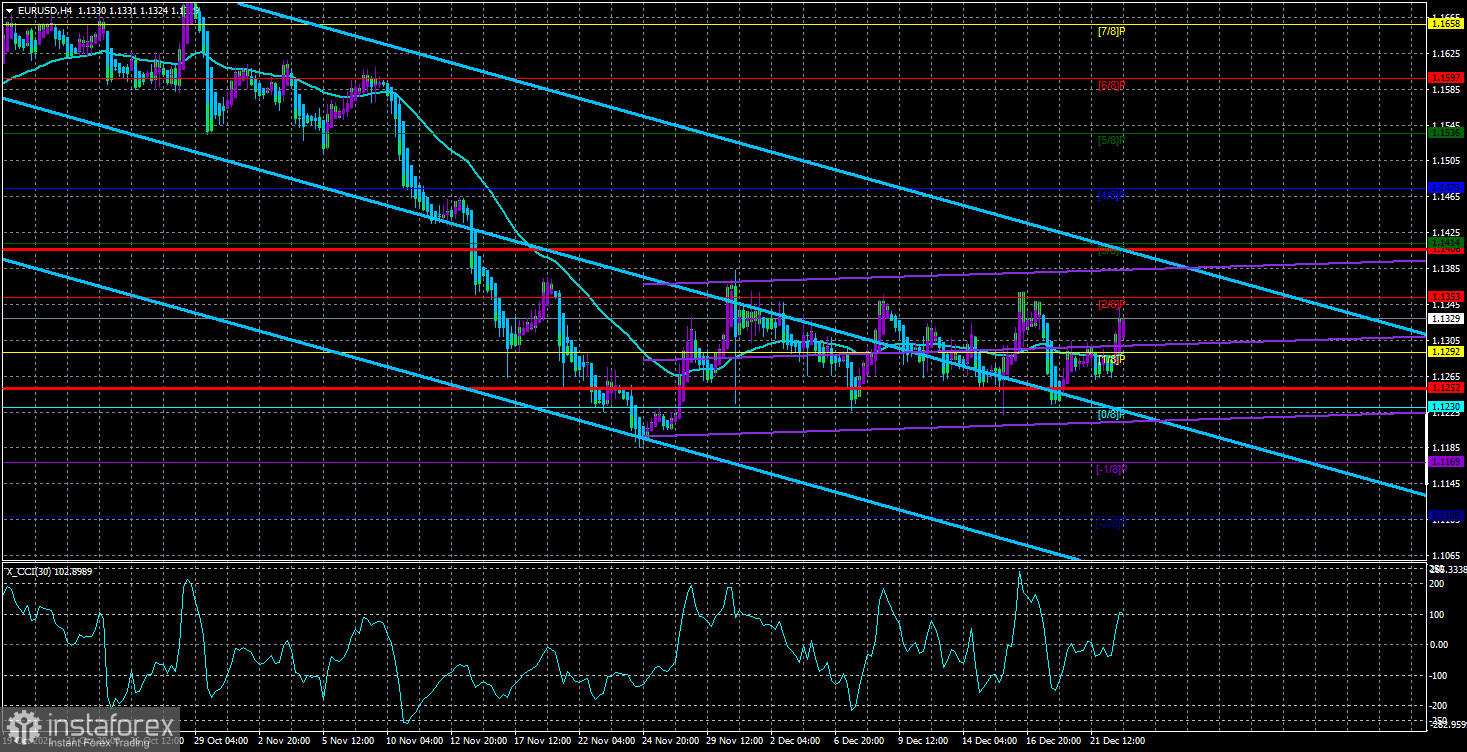
Task: Click the 22 Nov 04:00 time label
Action: point(608,741)
